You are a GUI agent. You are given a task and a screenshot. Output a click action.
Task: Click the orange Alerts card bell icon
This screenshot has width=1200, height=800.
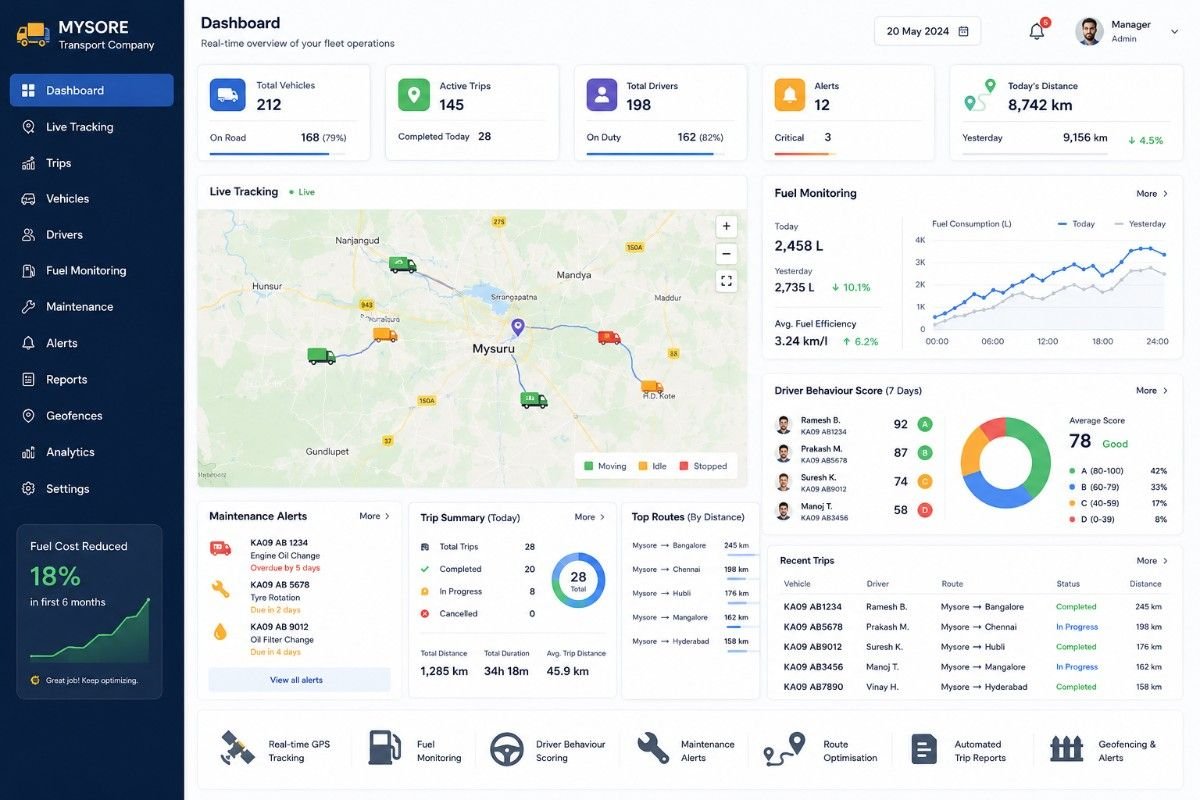790,95
